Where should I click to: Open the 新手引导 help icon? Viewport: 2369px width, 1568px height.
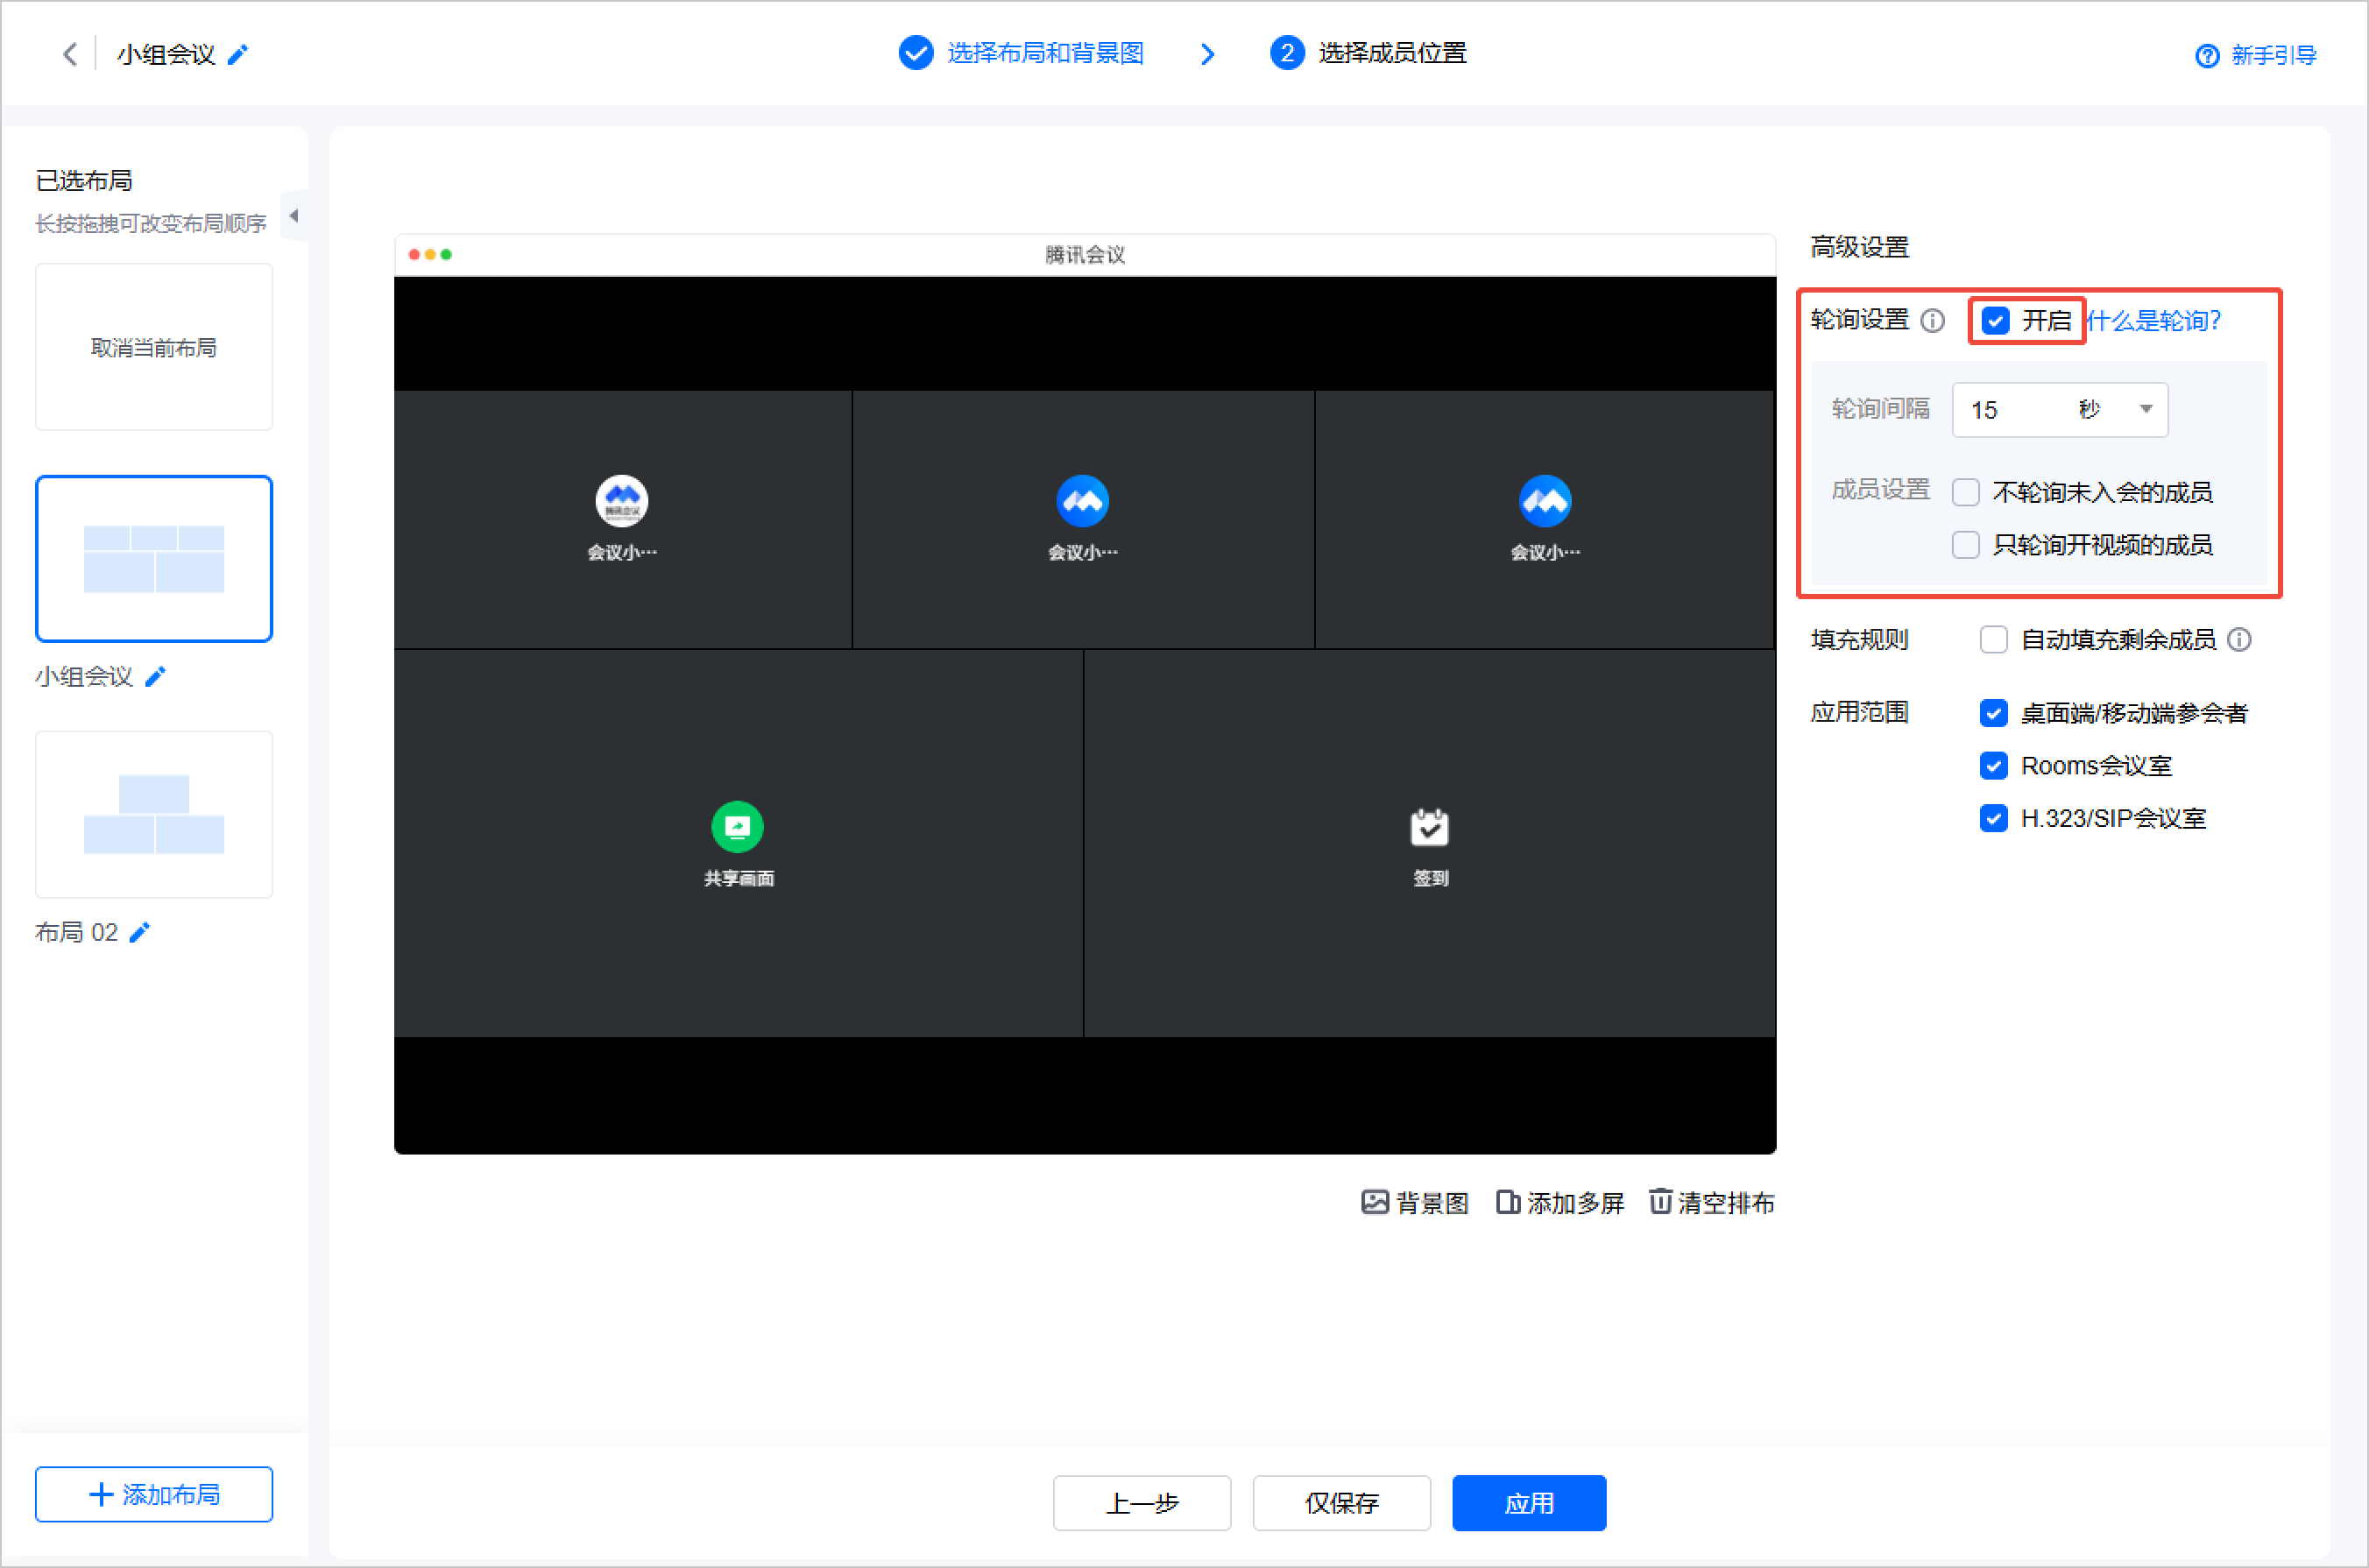(2206, 56)
